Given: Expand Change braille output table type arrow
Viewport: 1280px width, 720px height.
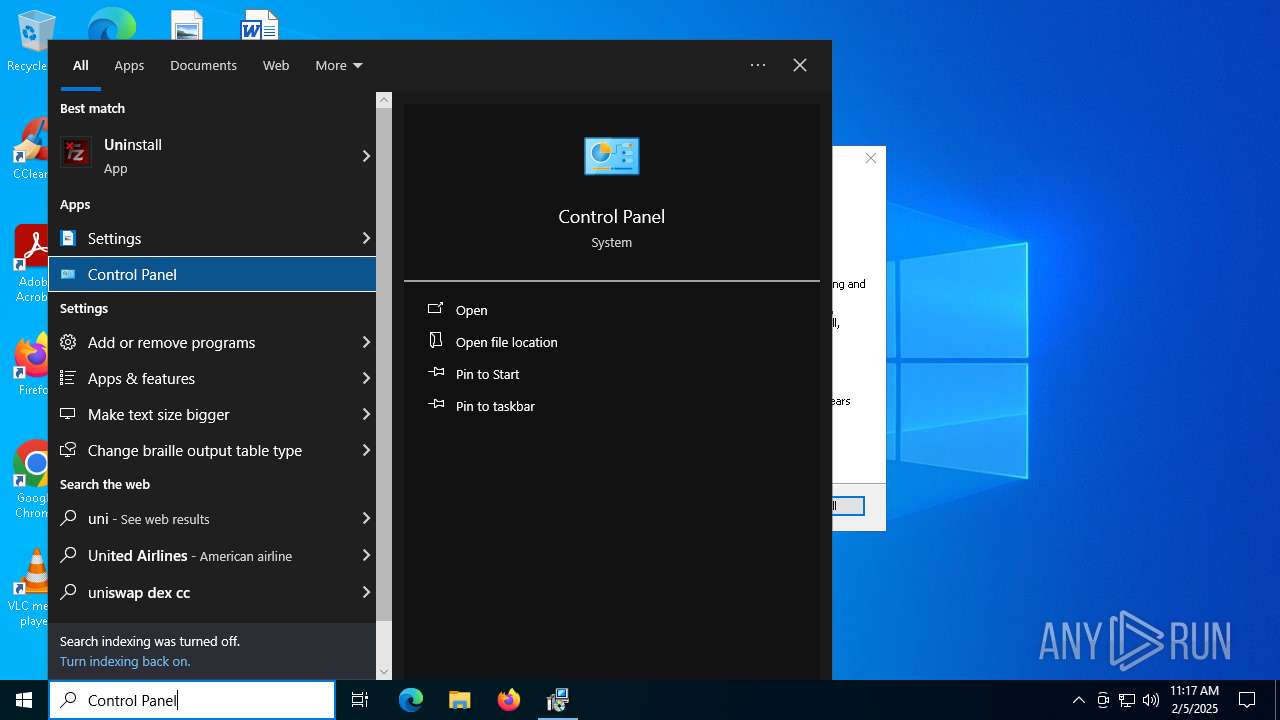Looking at the screenshot, I should (366, 450).
